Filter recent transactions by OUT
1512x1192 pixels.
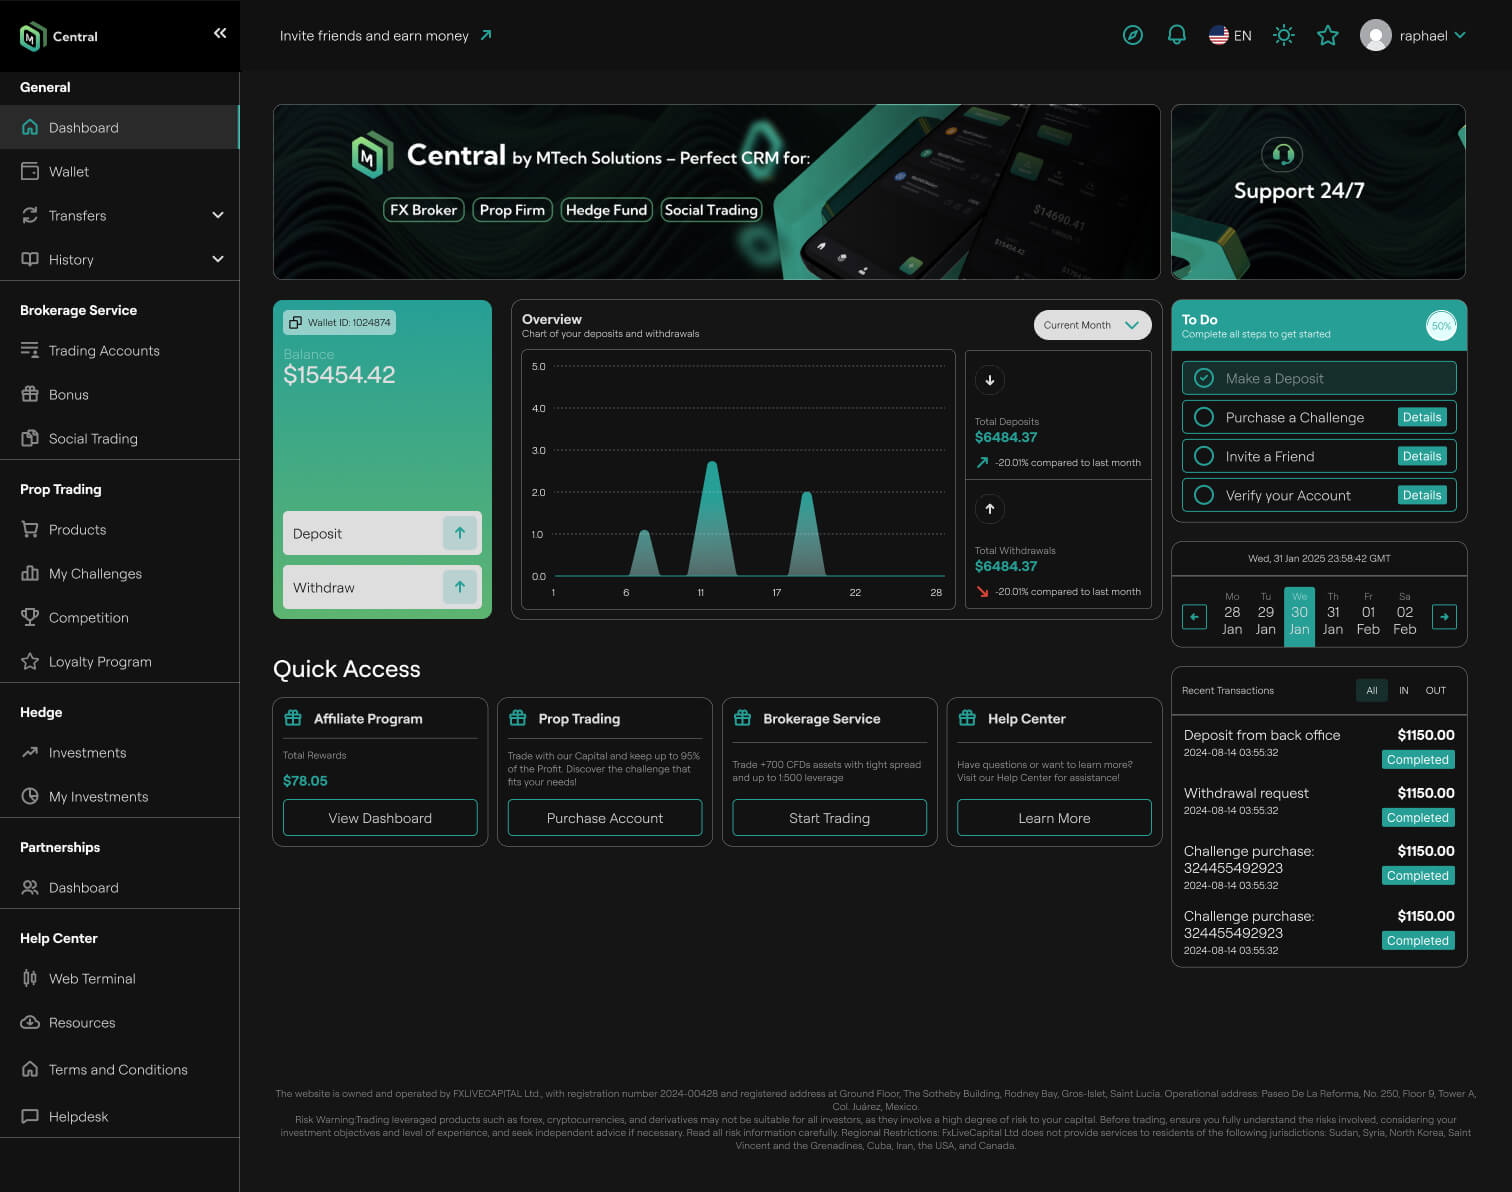pyautogui.click(x=1436, y=690)
